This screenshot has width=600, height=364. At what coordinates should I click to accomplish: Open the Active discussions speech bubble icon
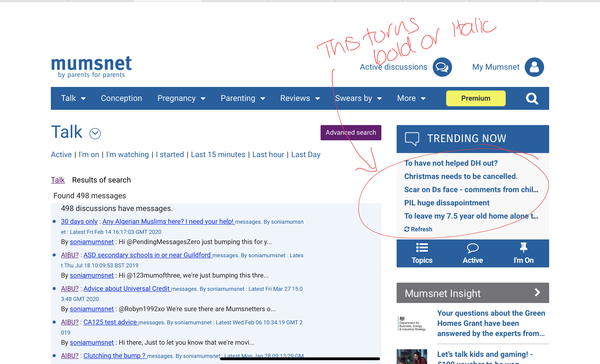(x=442, y=67)
